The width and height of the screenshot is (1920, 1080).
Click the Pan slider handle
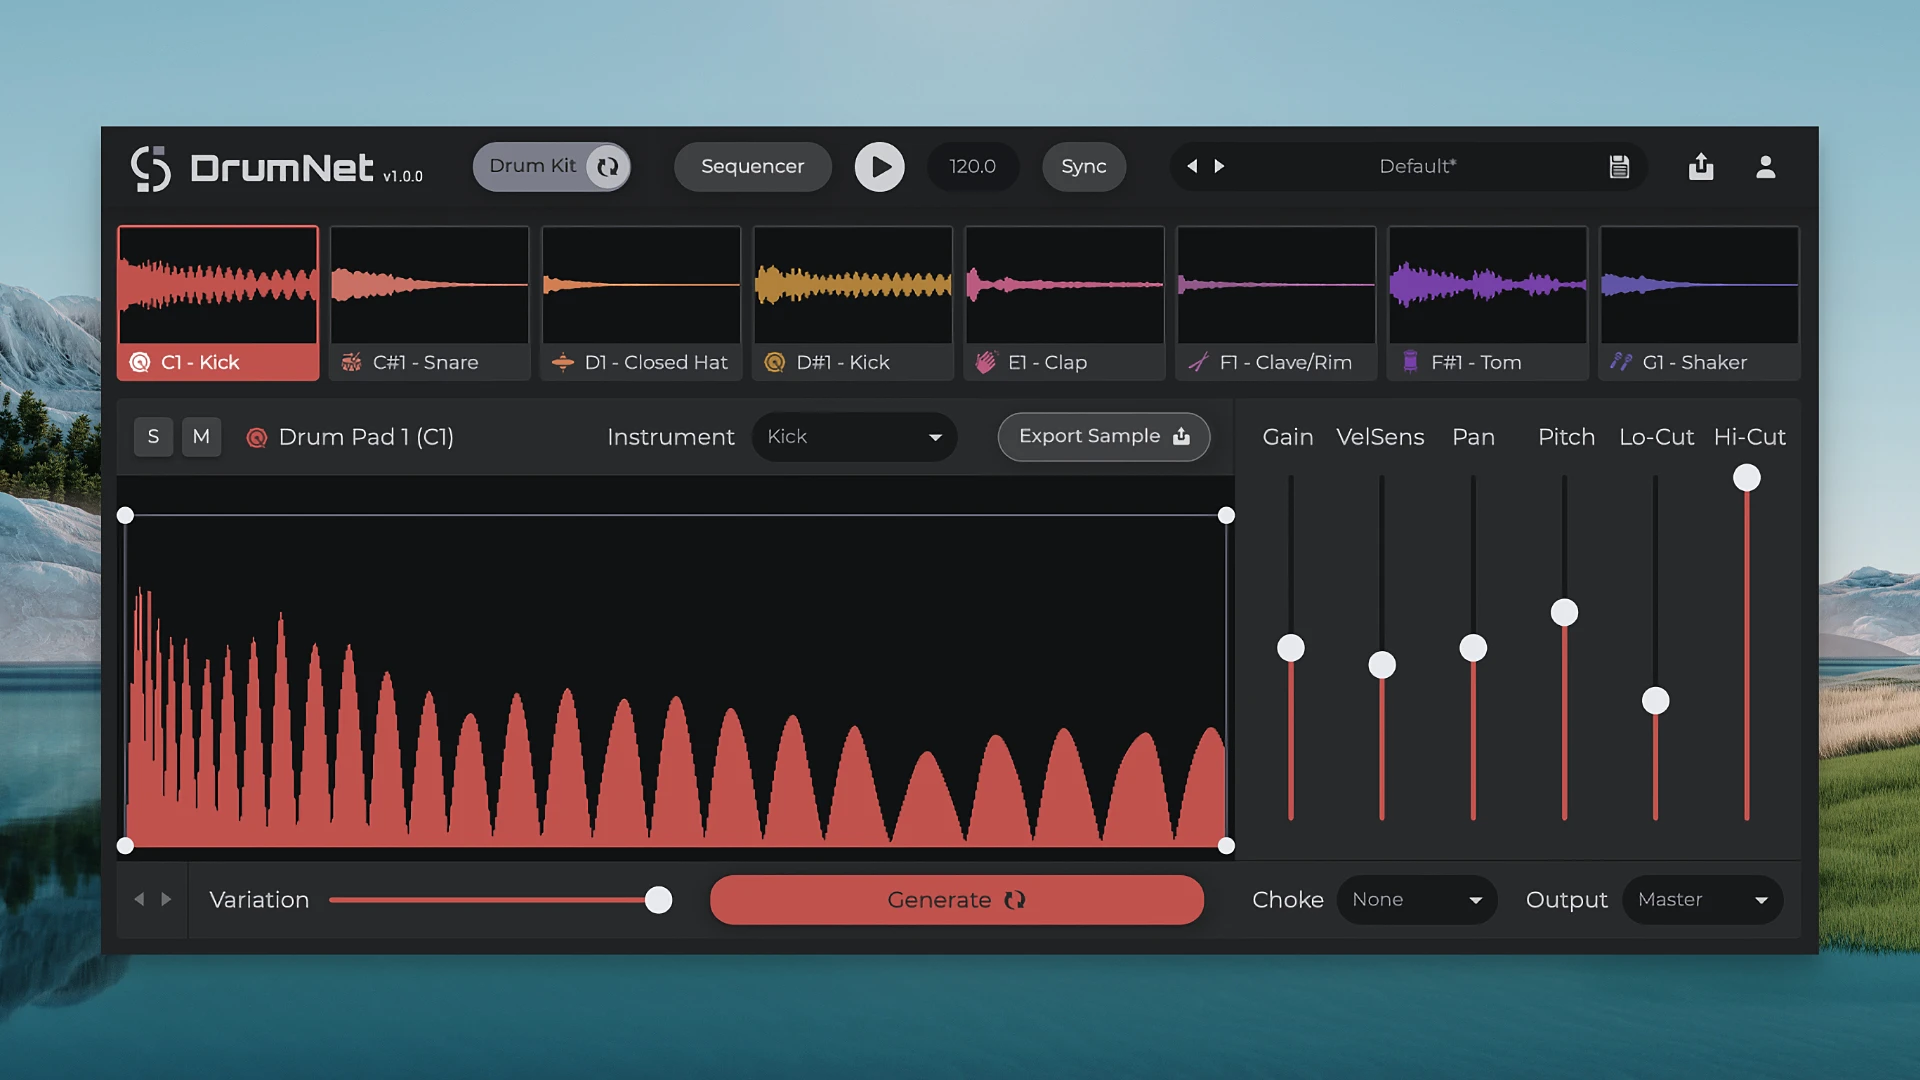pos(1473,648)
